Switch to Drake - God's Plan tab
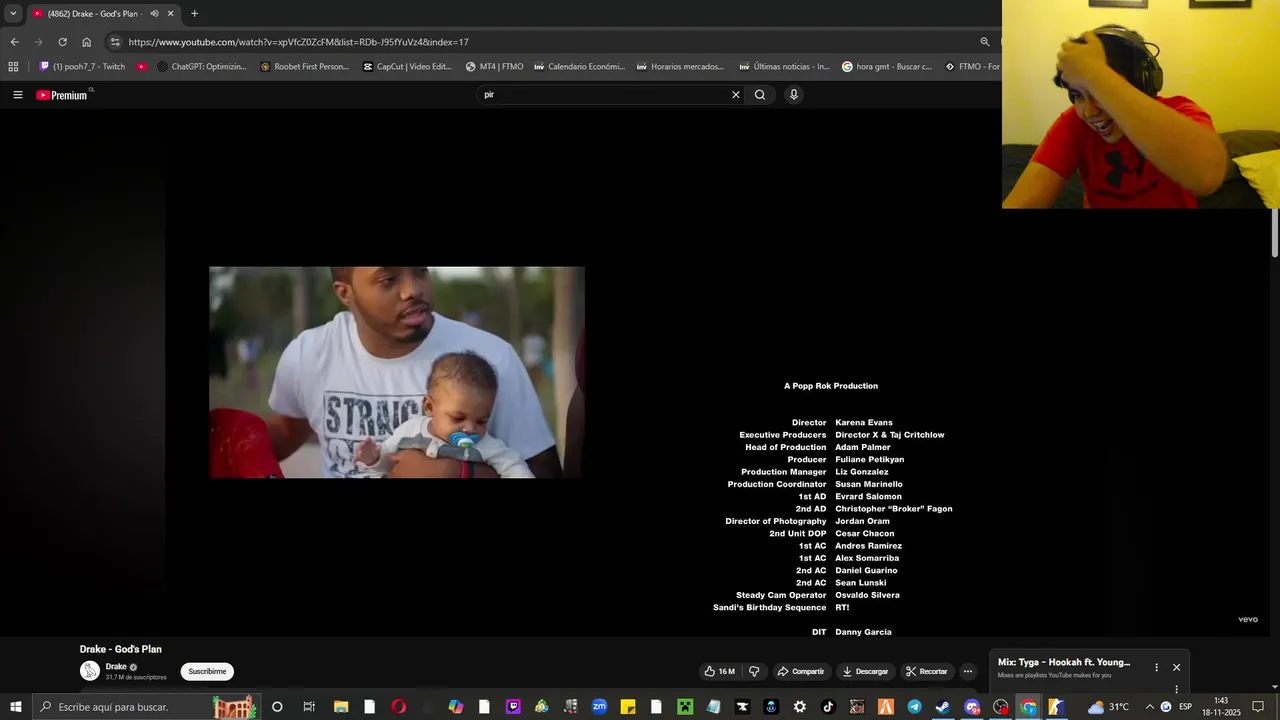Screen dimensions: 1280x720 (x=103, y=14)
